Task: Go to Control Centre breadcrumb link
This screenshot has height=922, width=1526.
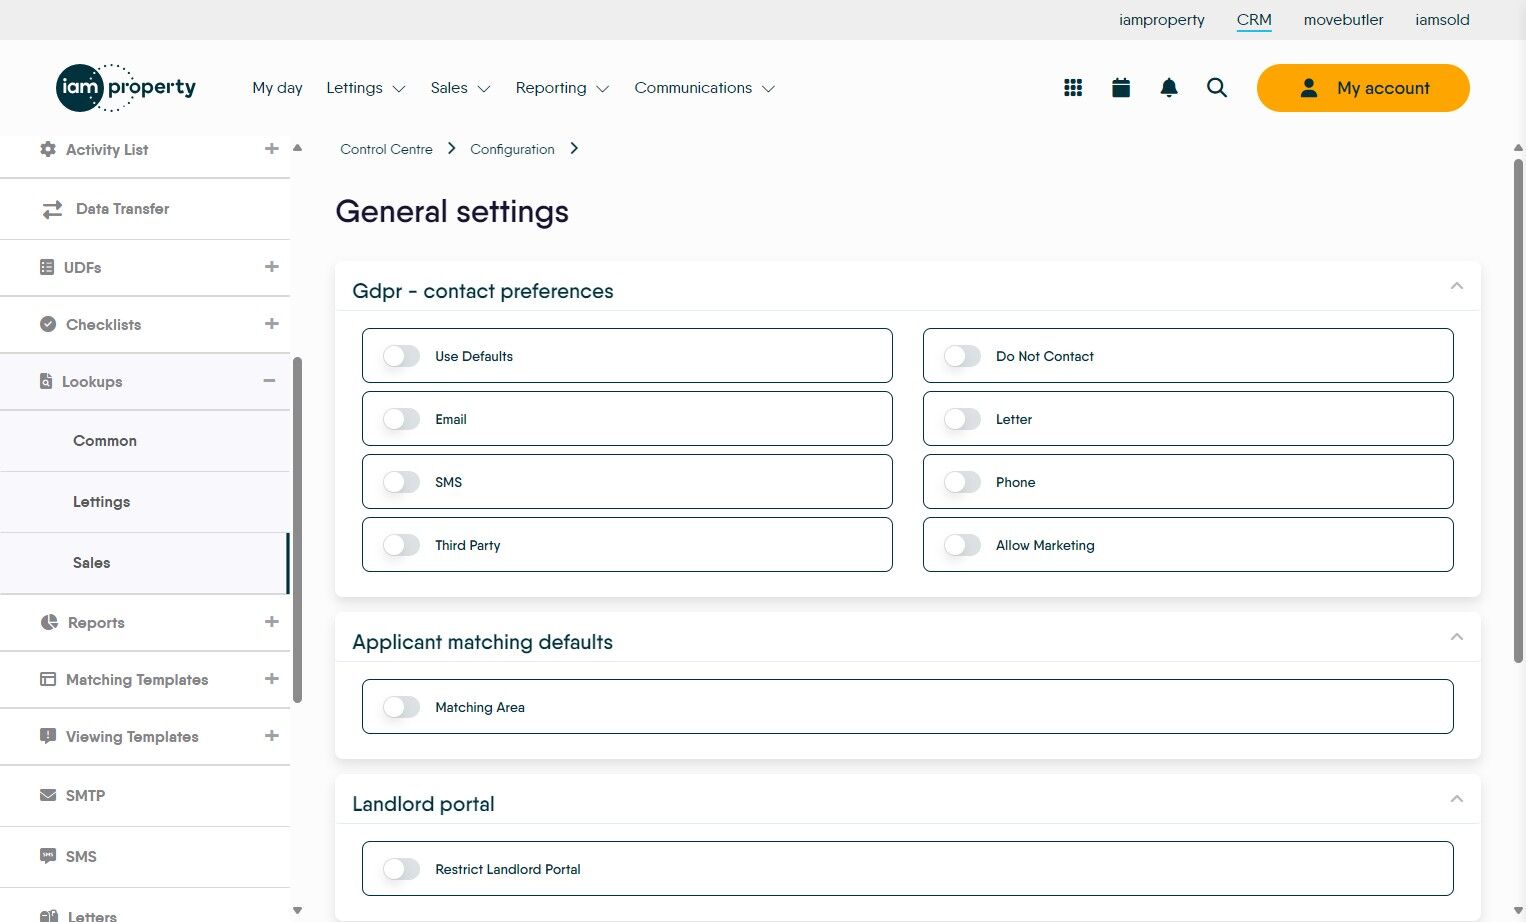Action: point(386,149)
